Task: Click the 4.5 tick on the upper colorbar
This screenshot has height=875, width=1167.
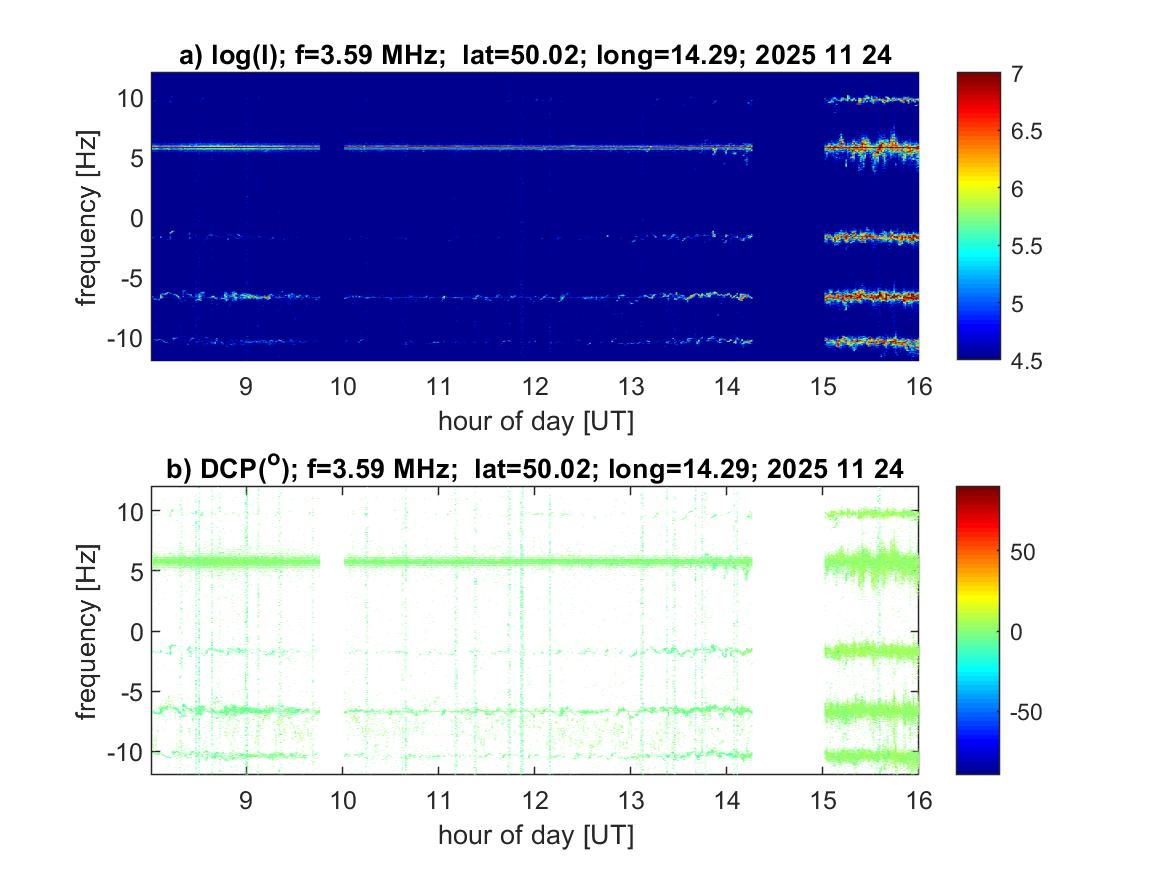Action: [x=1030, y=360]
